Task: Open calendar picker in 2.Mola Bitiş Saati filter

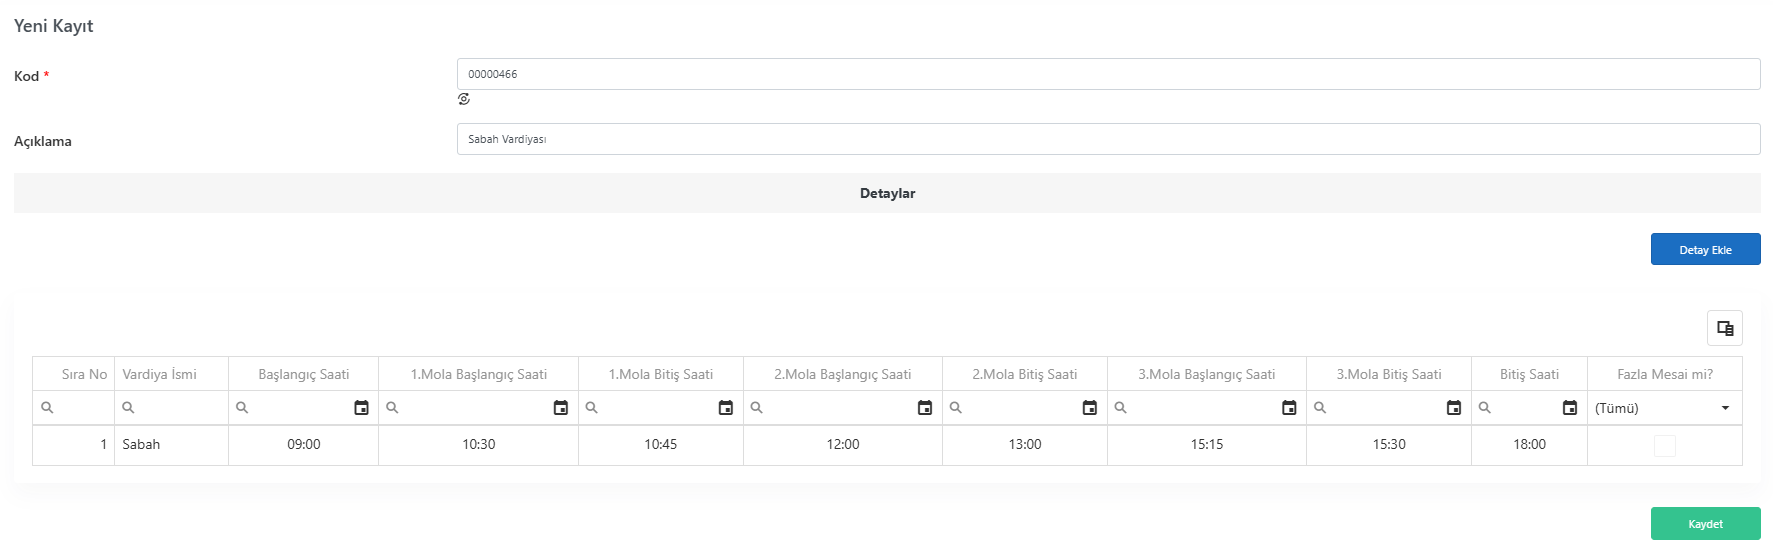Action: pyautogui.click(x=1090, y=408)
